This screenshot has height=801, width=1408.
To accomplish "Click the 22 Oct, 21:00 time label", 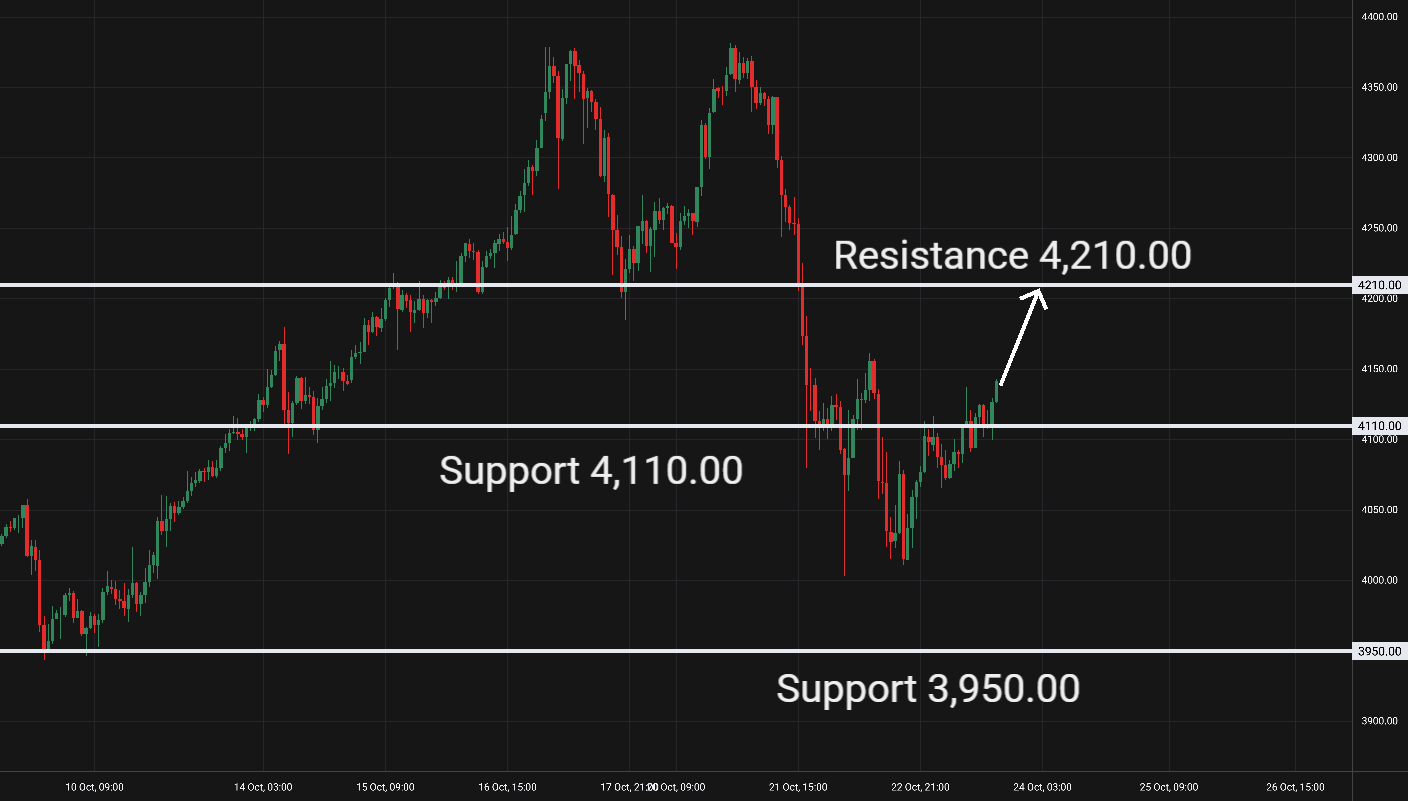I will [x=920, y=787].
